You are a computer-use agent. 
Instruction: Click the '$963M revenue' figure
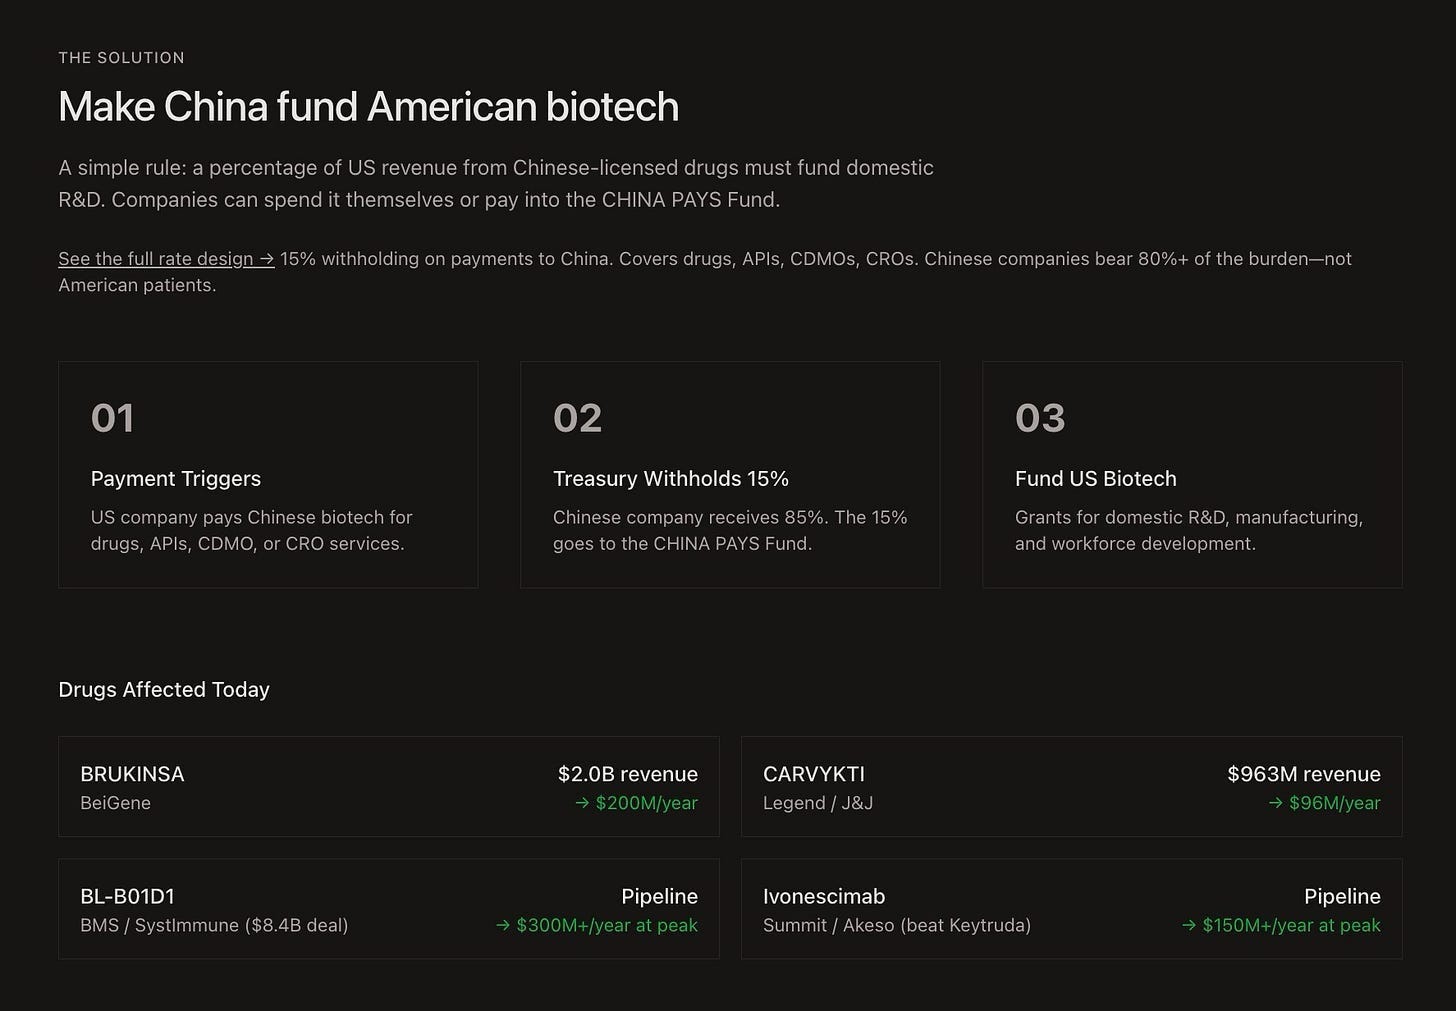click(x=1304, y=774)
